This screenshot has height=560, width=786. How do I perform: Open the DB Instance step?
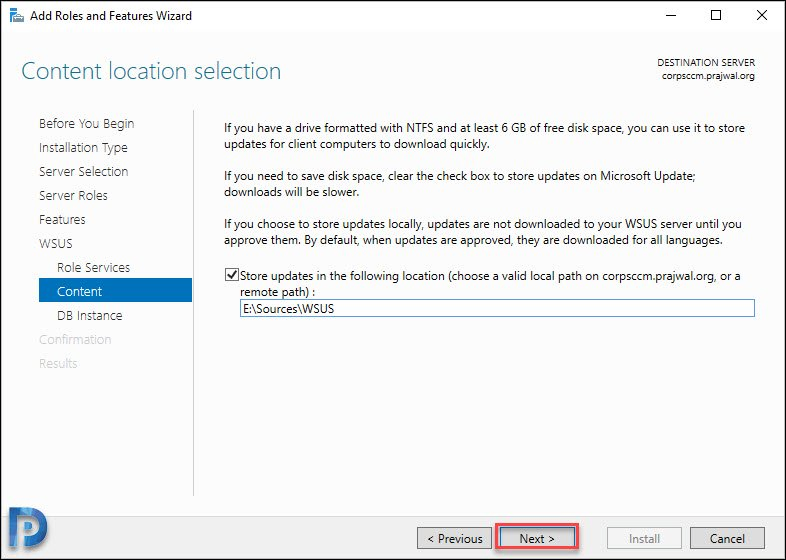click(90, 315)
